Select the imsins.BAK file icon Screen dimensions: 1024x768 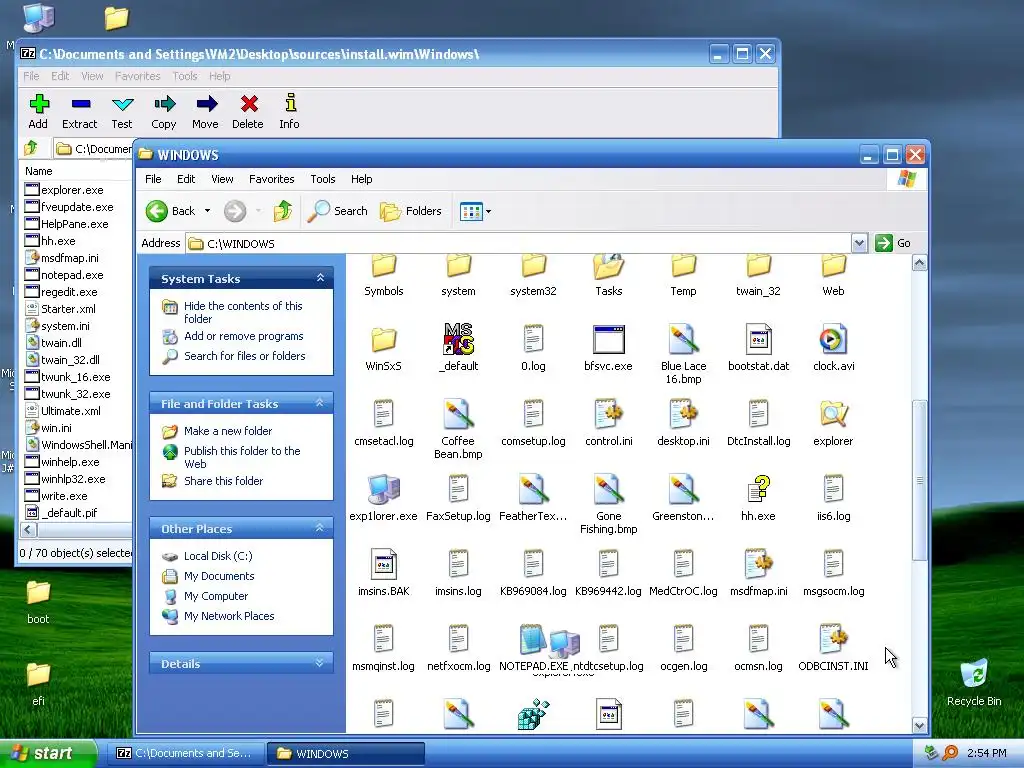pos(384,564)
